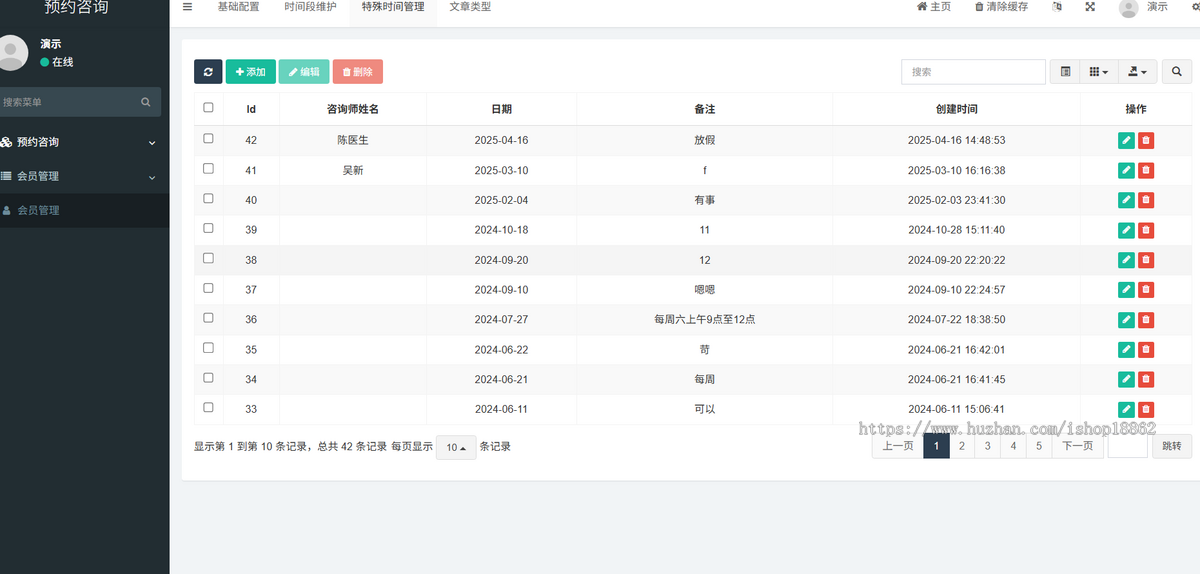Viewport: 1200px width, 574px height.
Task: Click the green 添加 button
Action: click(x=250, y=72)
